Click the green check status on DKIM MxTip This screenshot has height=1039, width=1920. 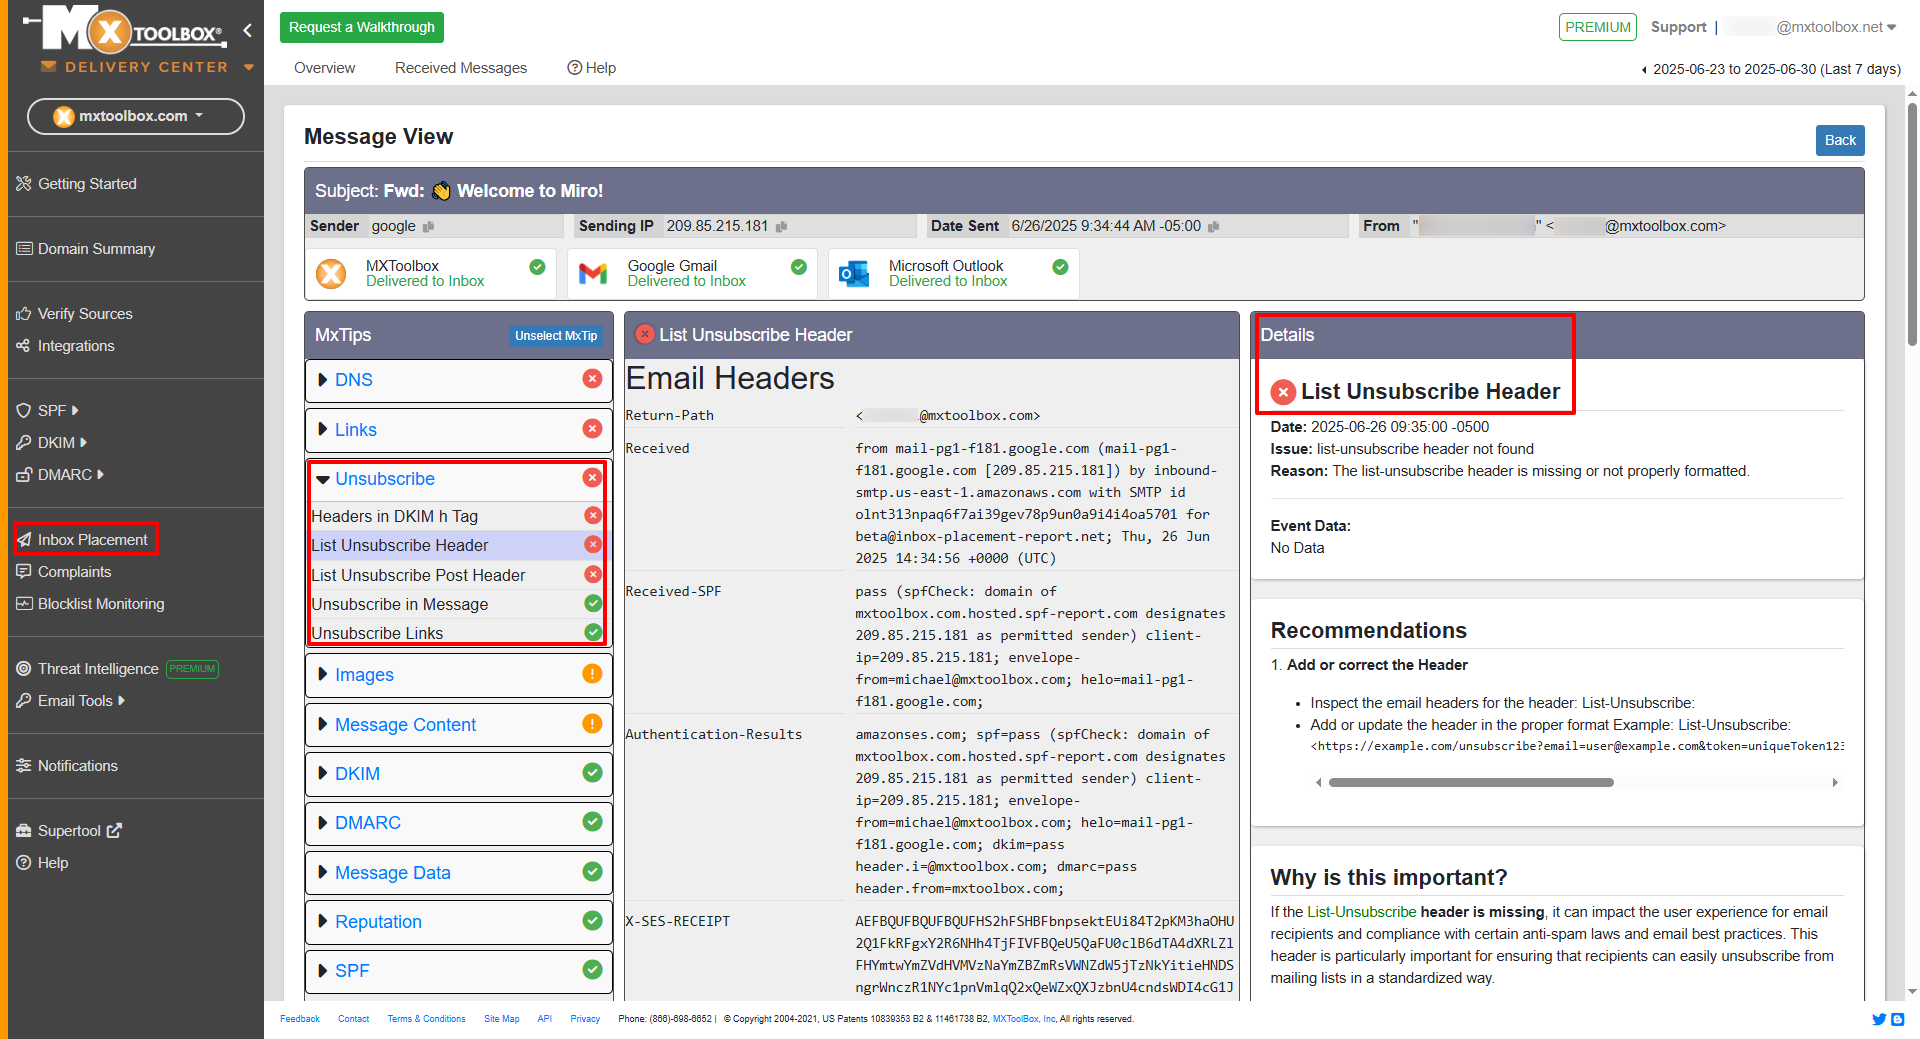click(x=592, y=773)
